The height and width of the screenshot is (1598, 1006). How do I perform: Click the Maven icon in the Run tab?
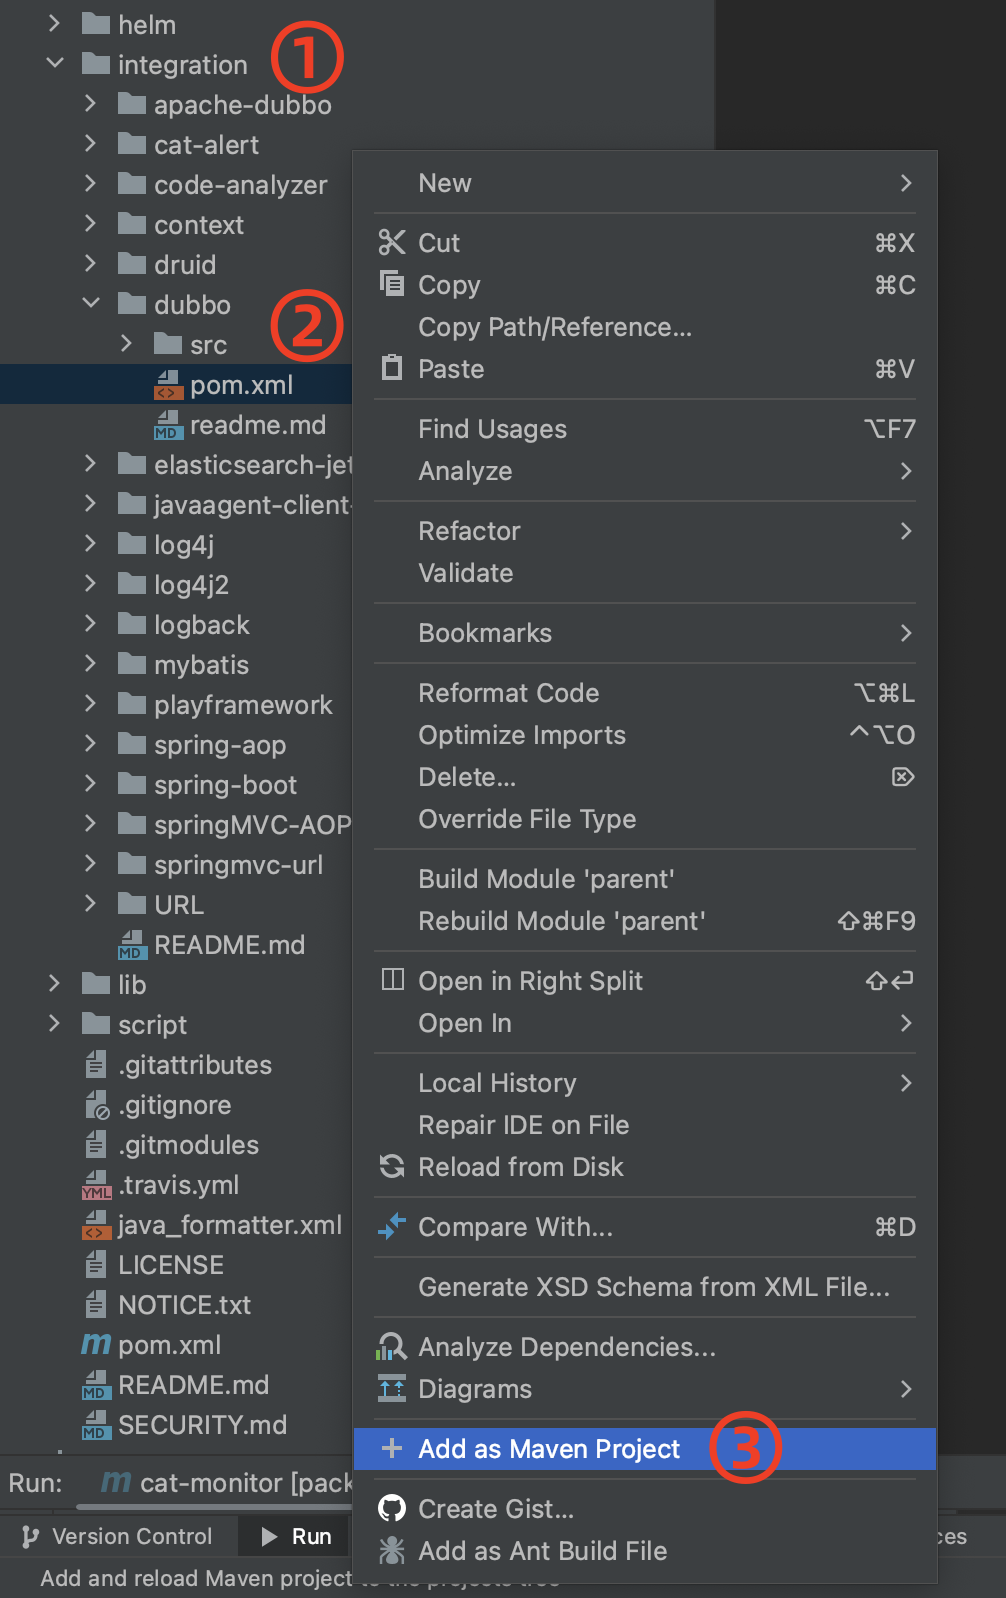[117, 1481]
